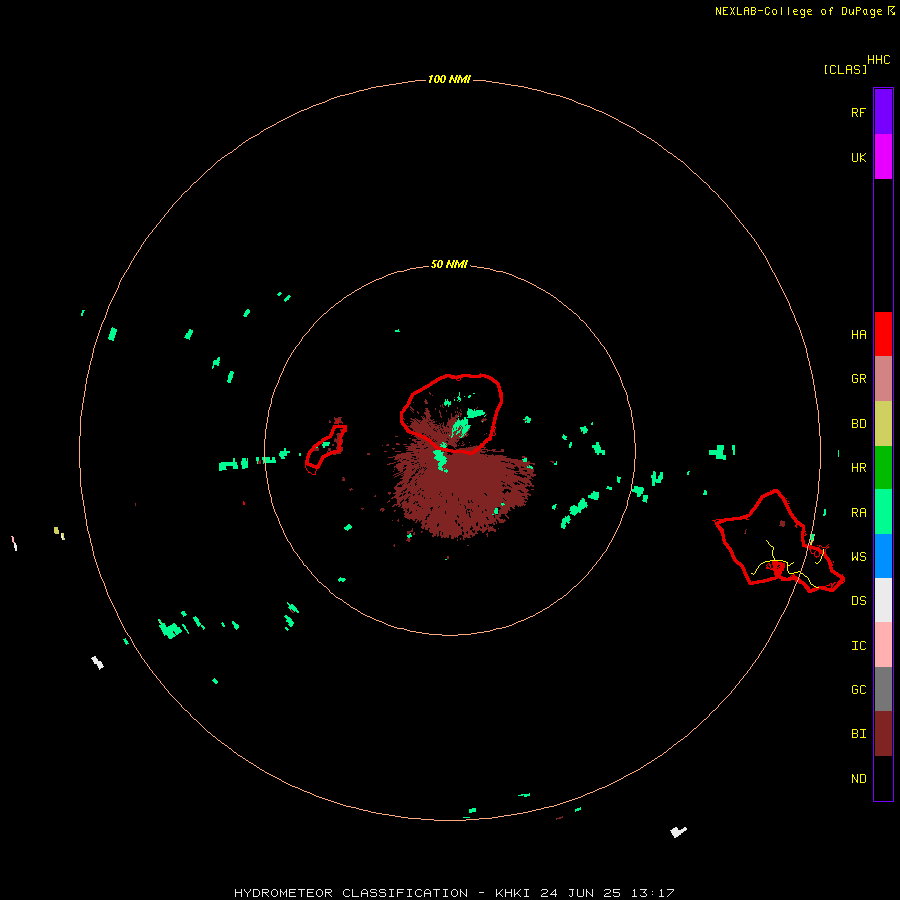Viewport: 900px width, 900px height.
Task: Click the large red island outline near center
Action: pyautogui.click(x=452, y=413)
